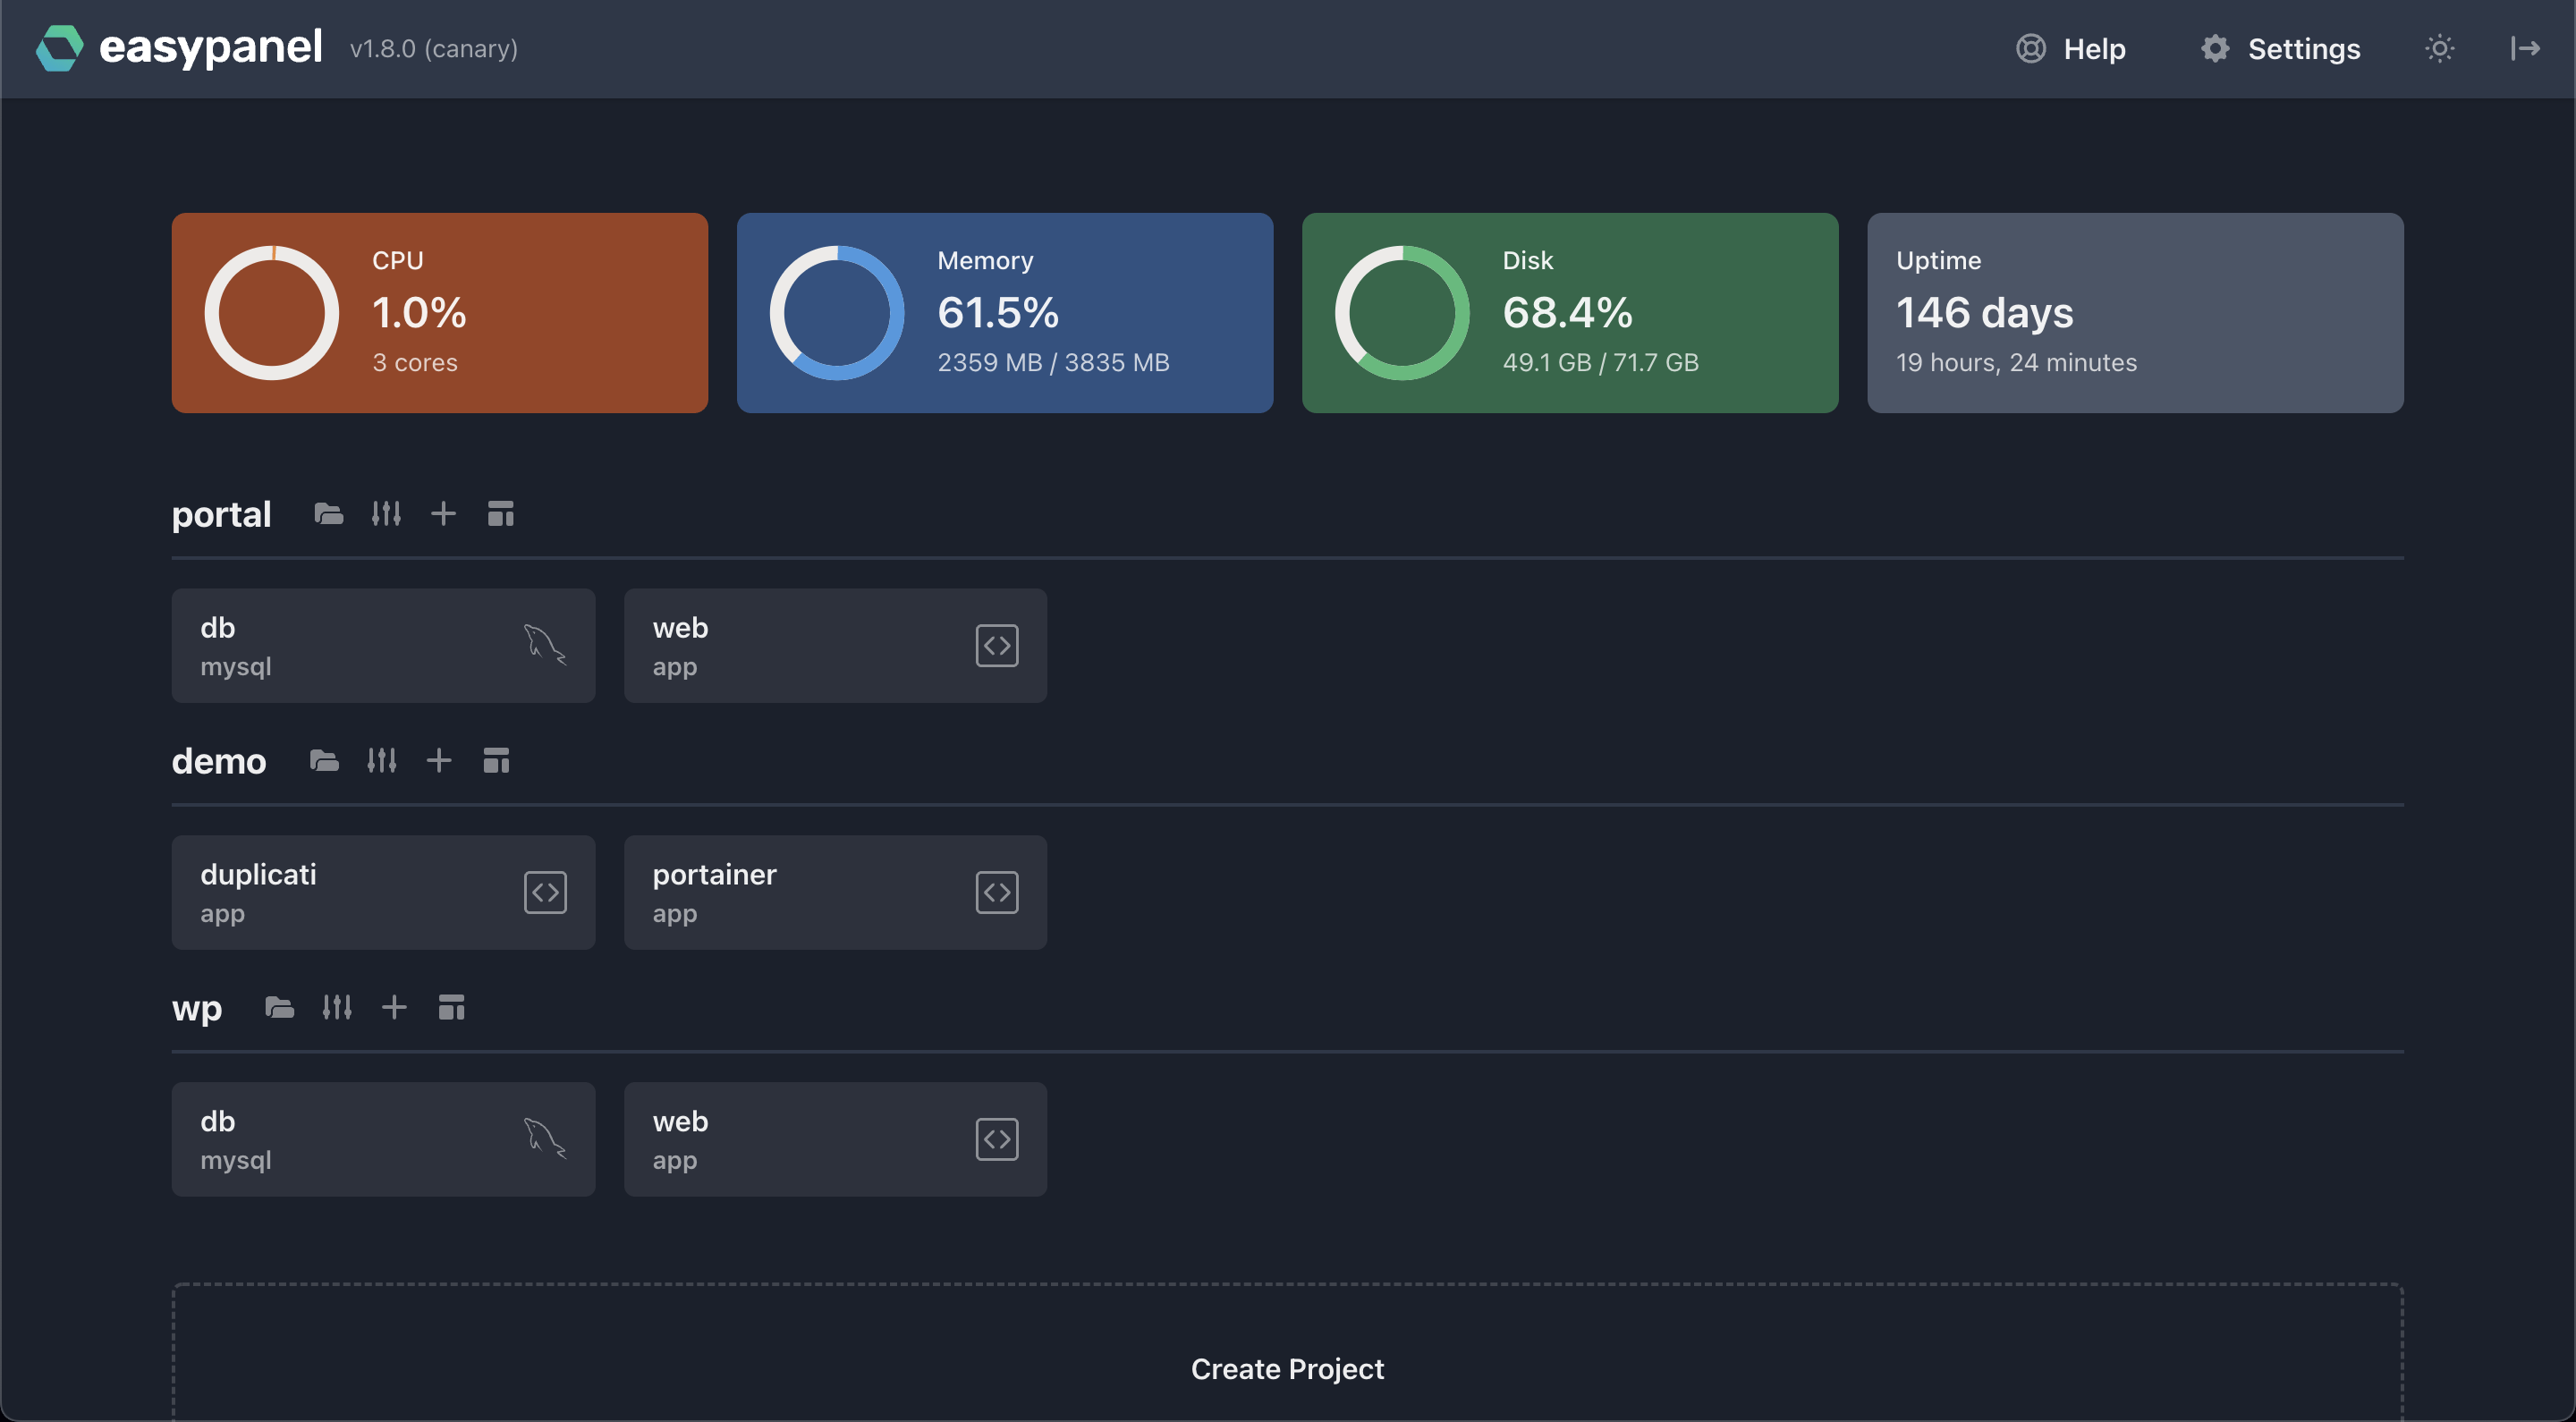Add a service to wp project
The height and width of the screenshot is (1422, 2576).
[x=394, y=1008]
